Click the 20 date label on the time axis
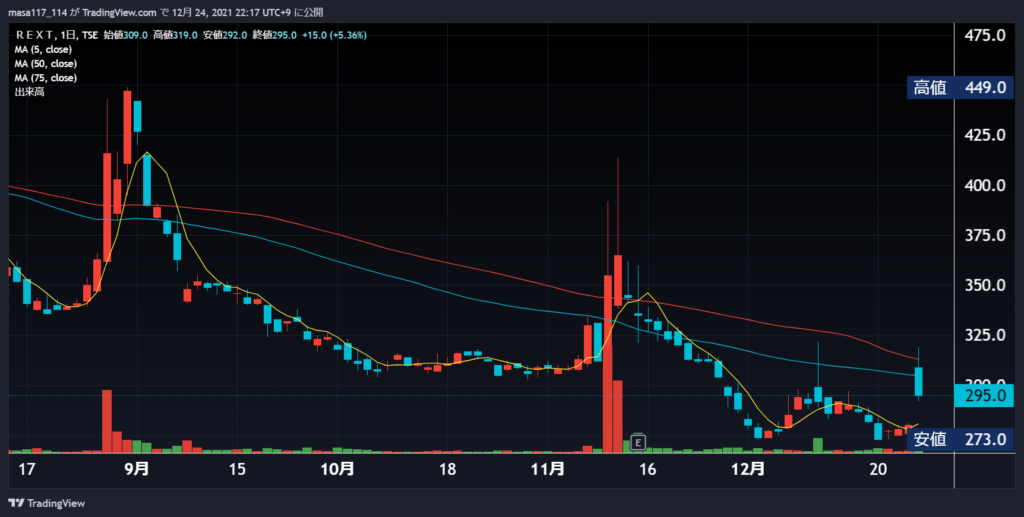Screen dimensions: 1024x517 [879, 469]
